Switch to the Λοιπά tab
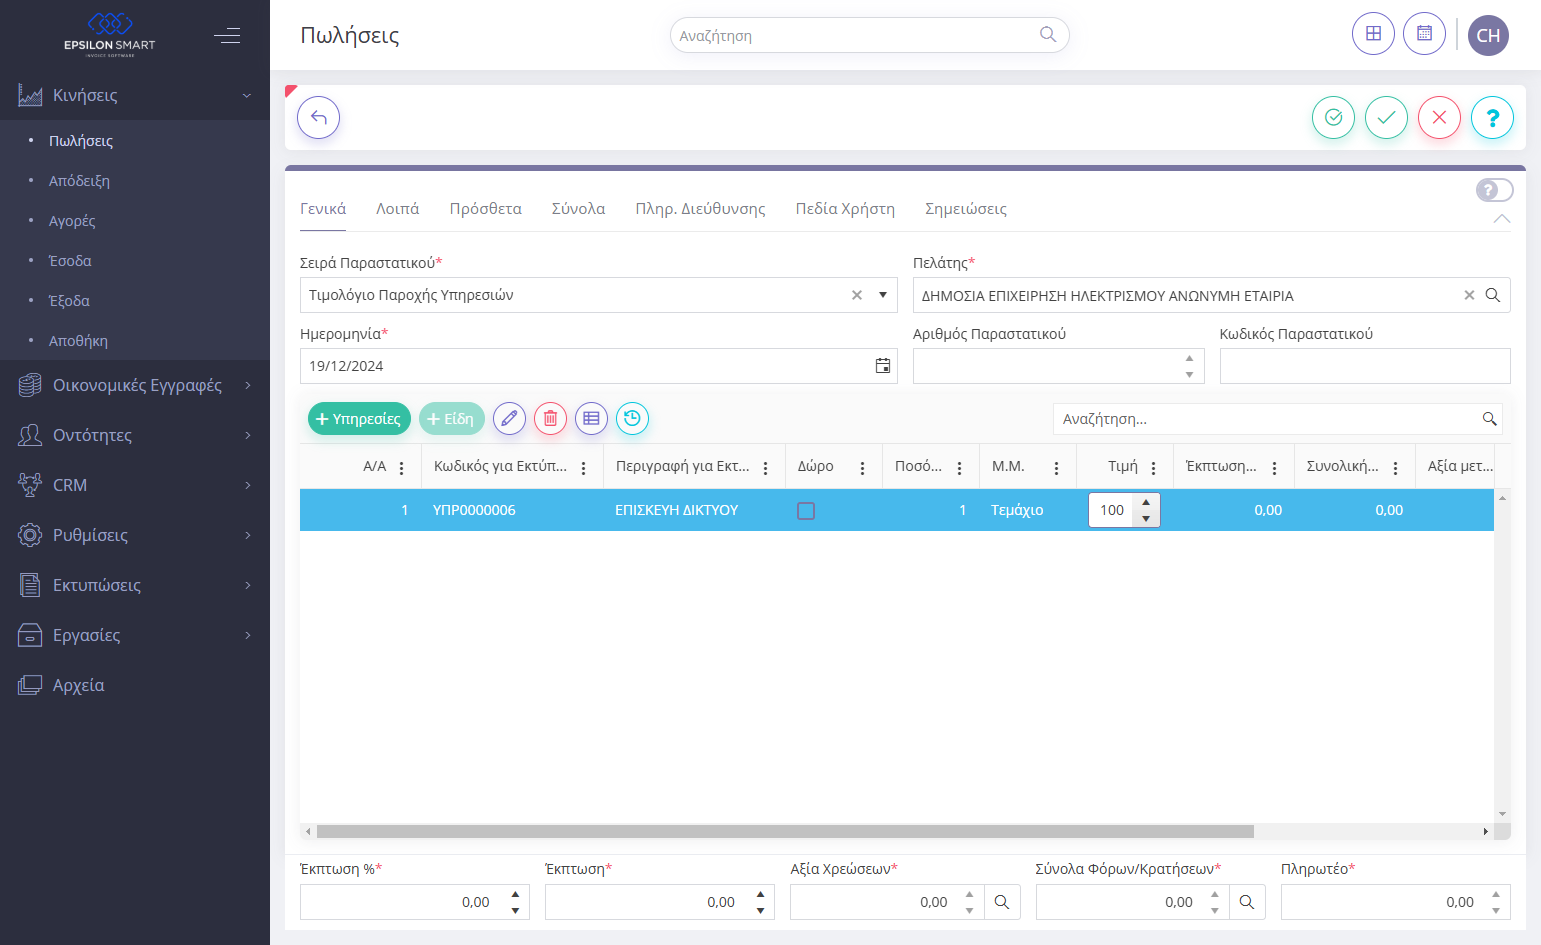 (x=397, y=209)
